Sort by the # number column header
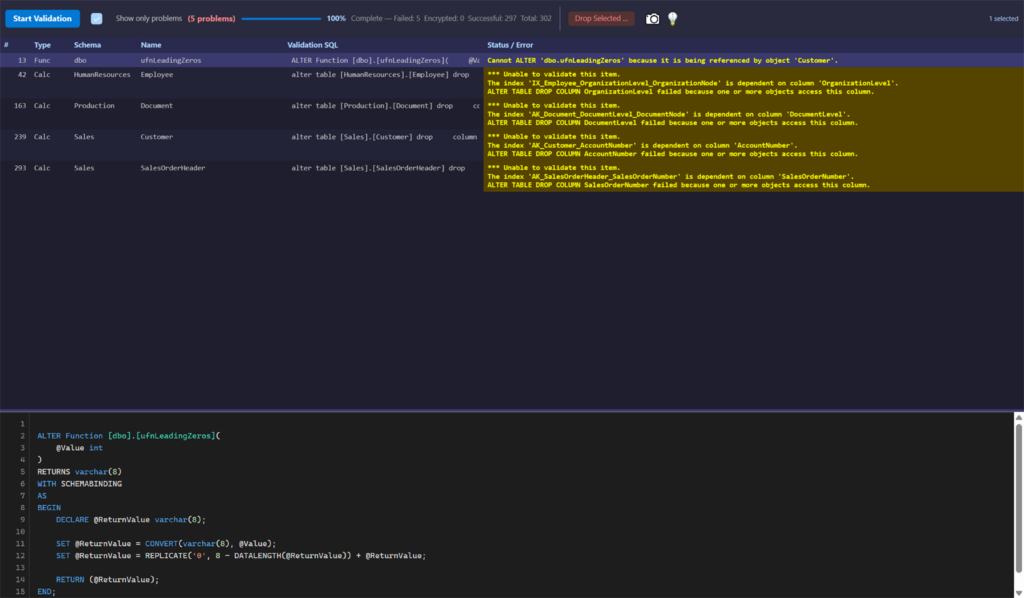The height and width of the screenshot is (598, 1024). (6, 45)
